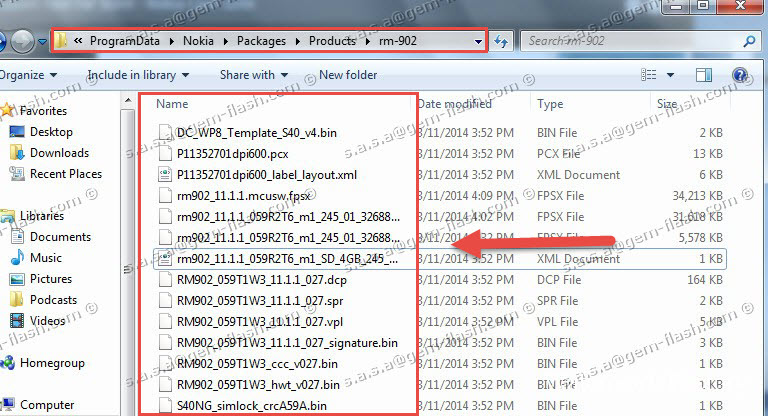This screenshot has width=768, height=416.
Task: Sort by Name column header
Action: coord(172,104)
